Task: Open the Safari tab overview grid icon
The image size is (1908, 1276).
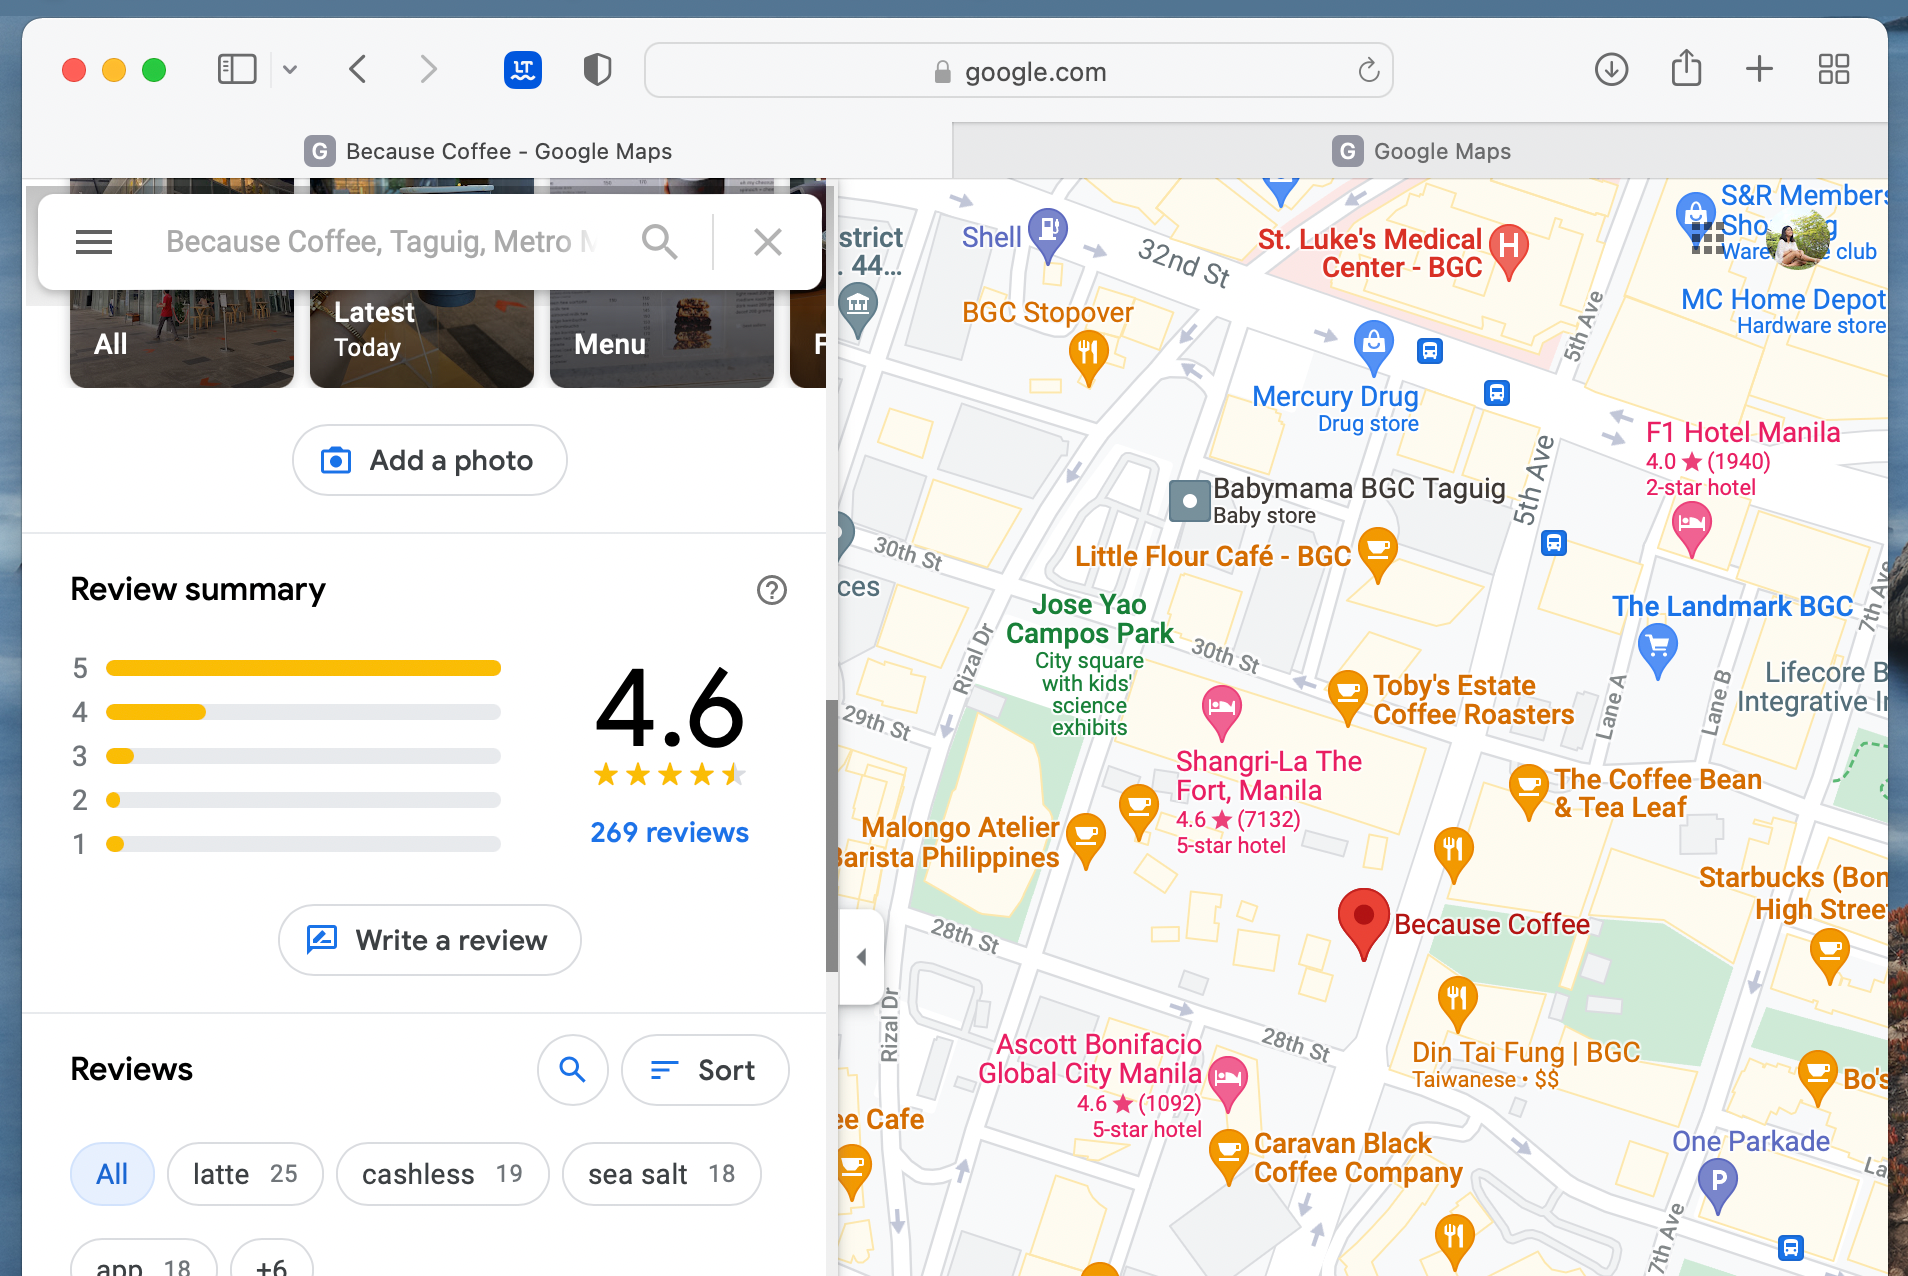Action: [x=1833, y=69]
